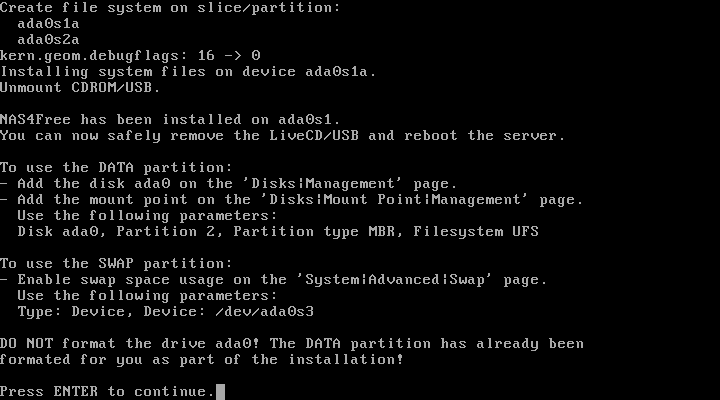The width and height of the screenshot is (720, 400).
Task: Click the 'Disks|Management' page reference
Action: click(326, 184)
